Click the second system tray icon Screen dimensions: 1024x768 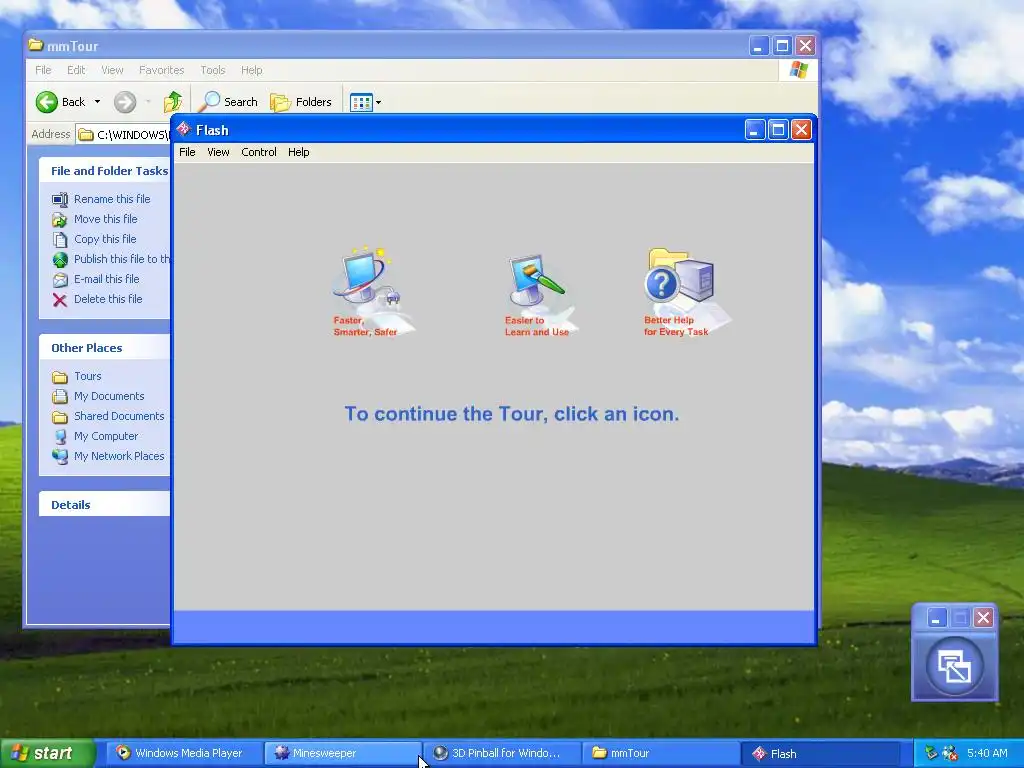pos(950,753)
